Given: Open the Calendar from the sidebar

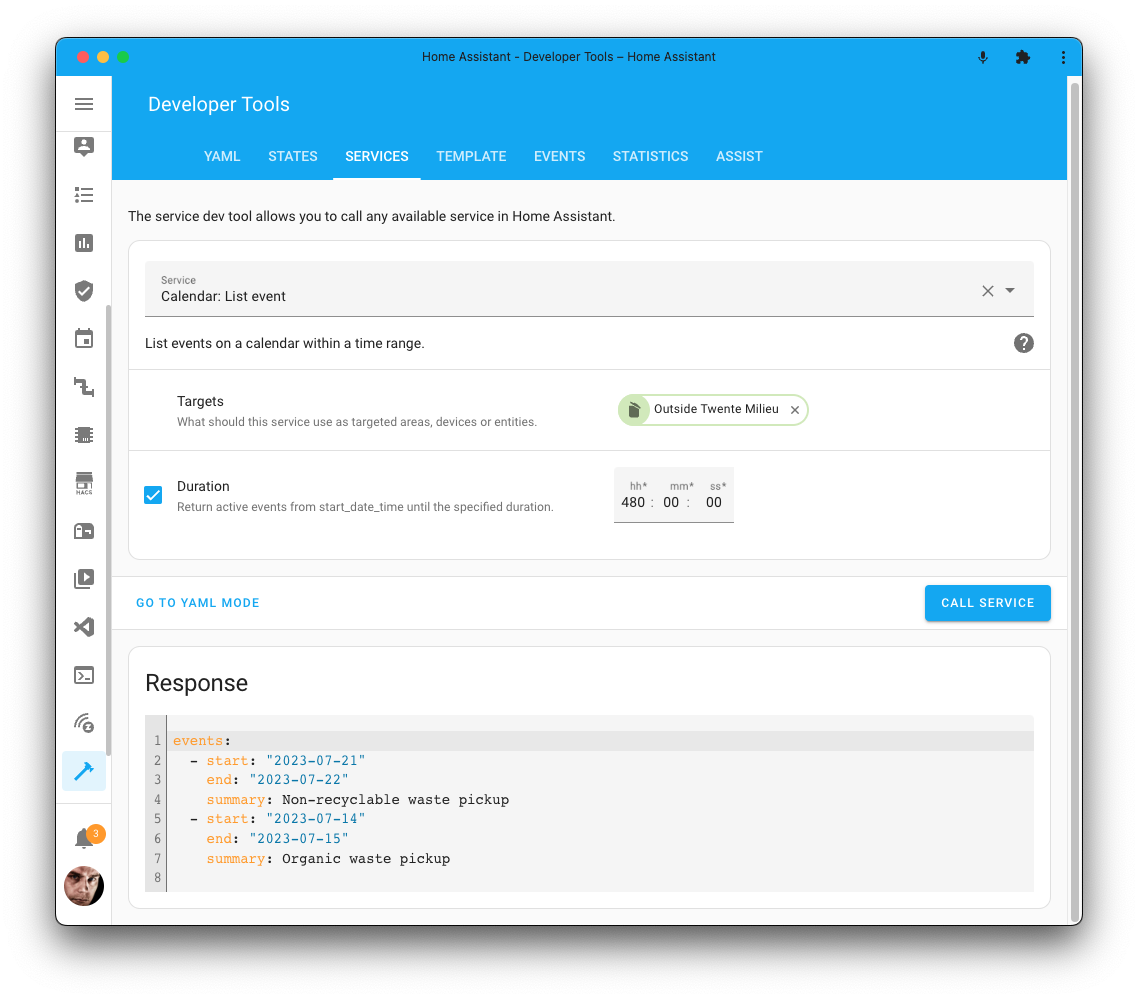Looking at the screenshot, I should click(84, 338).
